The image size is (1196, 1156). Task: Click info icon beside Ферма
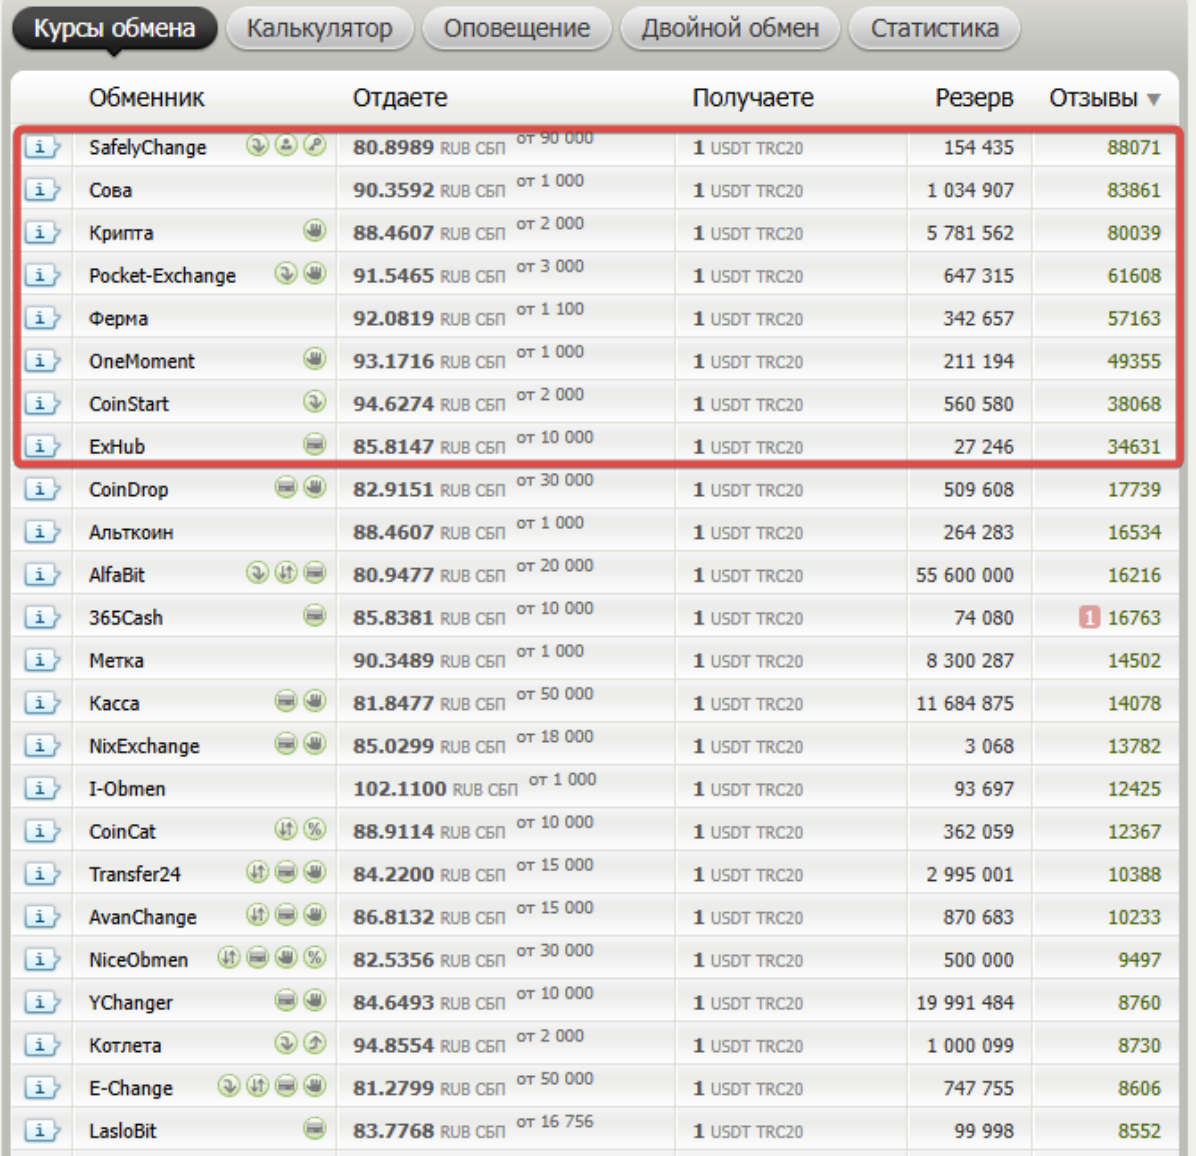pos(42,317)
